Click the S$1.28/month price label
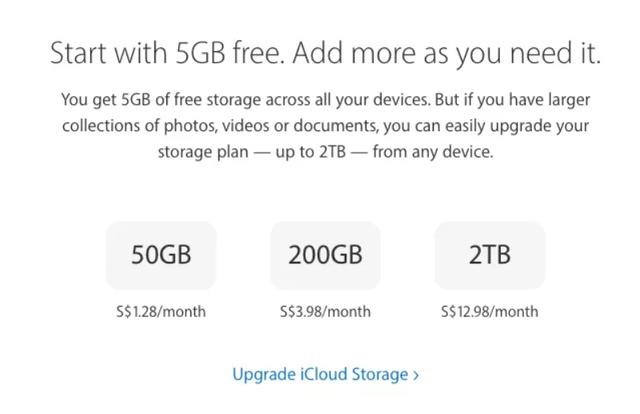 click(161, 311)
